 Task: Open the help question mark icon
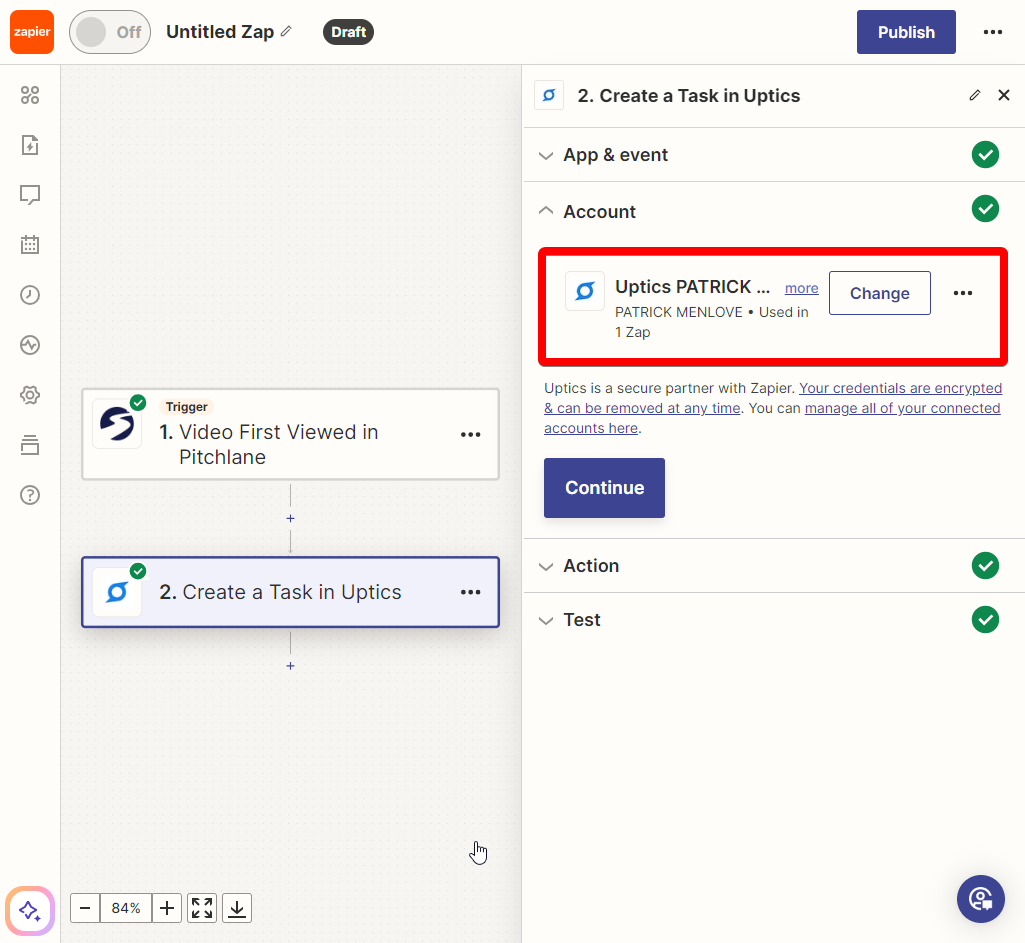[x=30, y=495]
